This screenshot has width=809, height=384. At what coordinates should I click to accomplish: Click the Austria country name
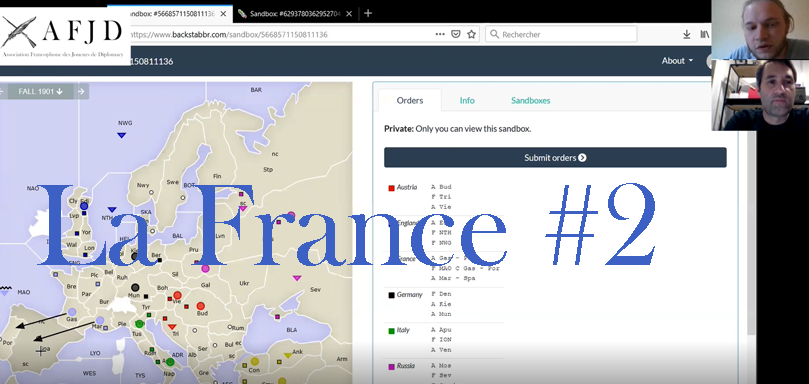(407, 187)
